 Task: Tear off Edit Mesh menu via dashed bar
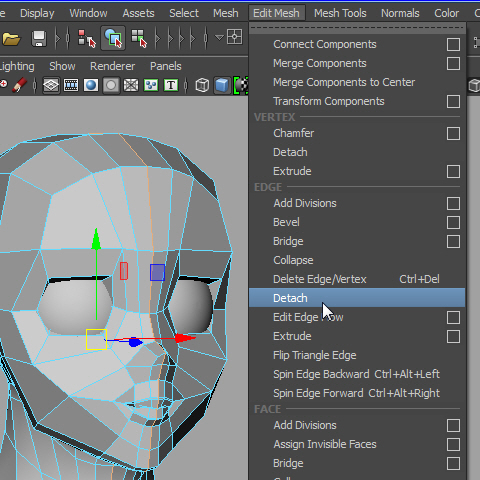[357, 28]
